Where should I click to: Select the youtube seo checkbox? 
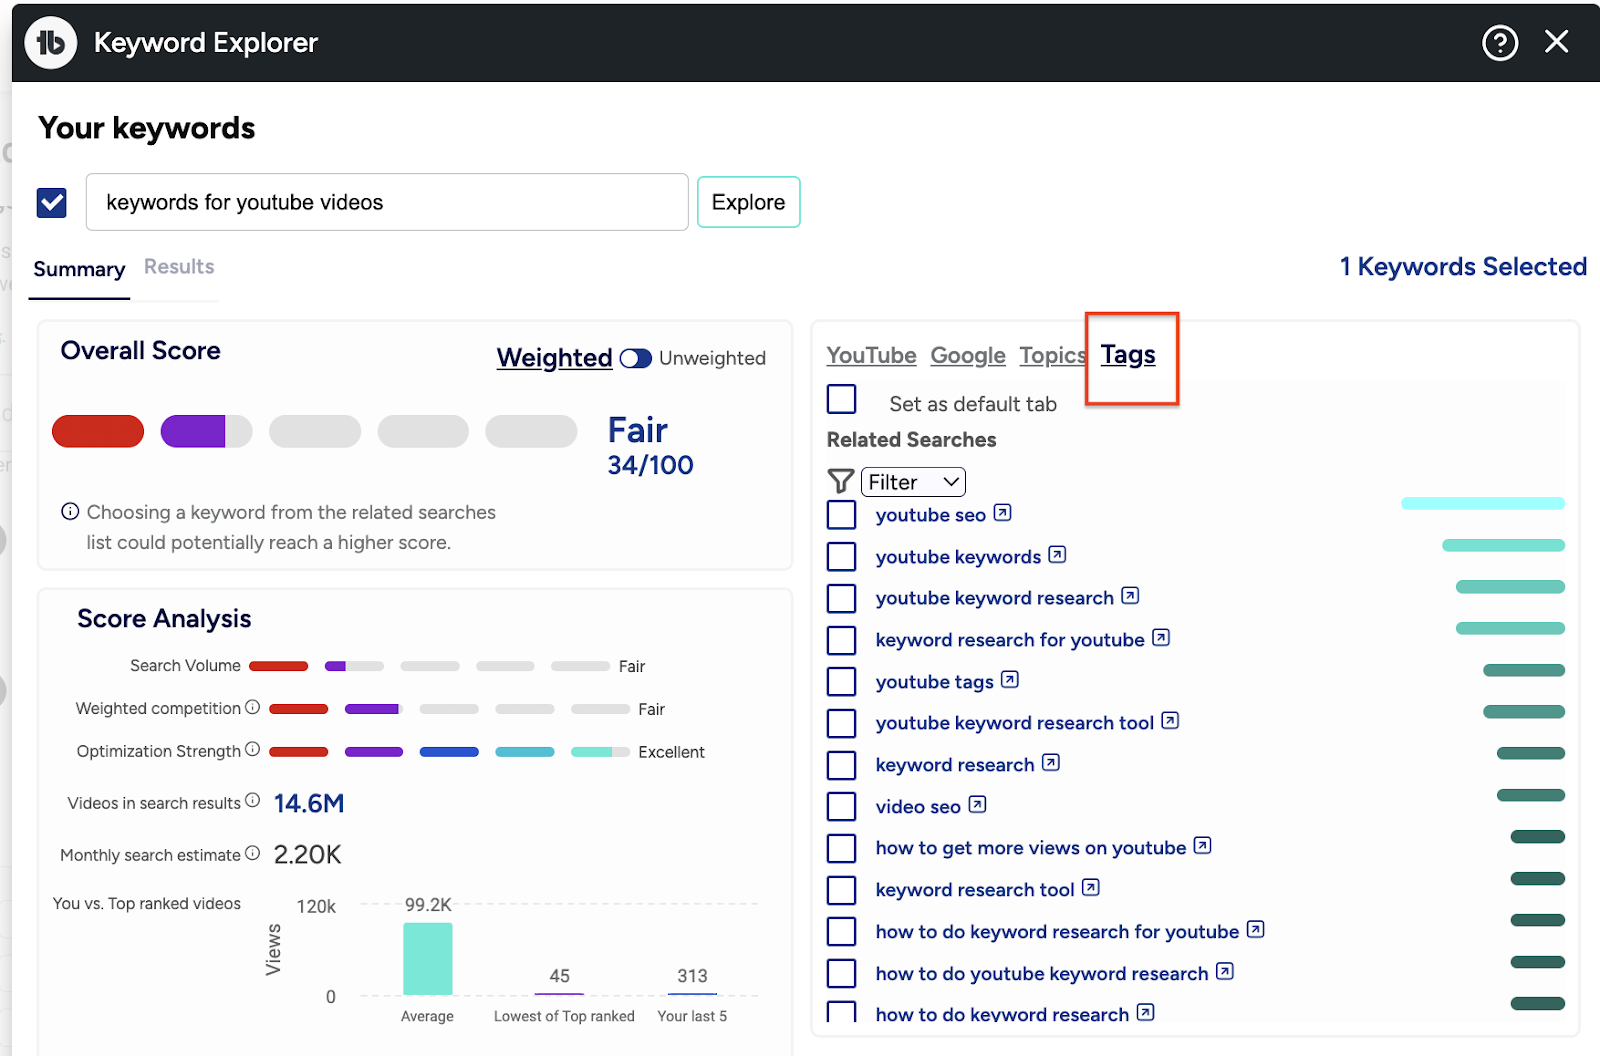tap(842, 515)
